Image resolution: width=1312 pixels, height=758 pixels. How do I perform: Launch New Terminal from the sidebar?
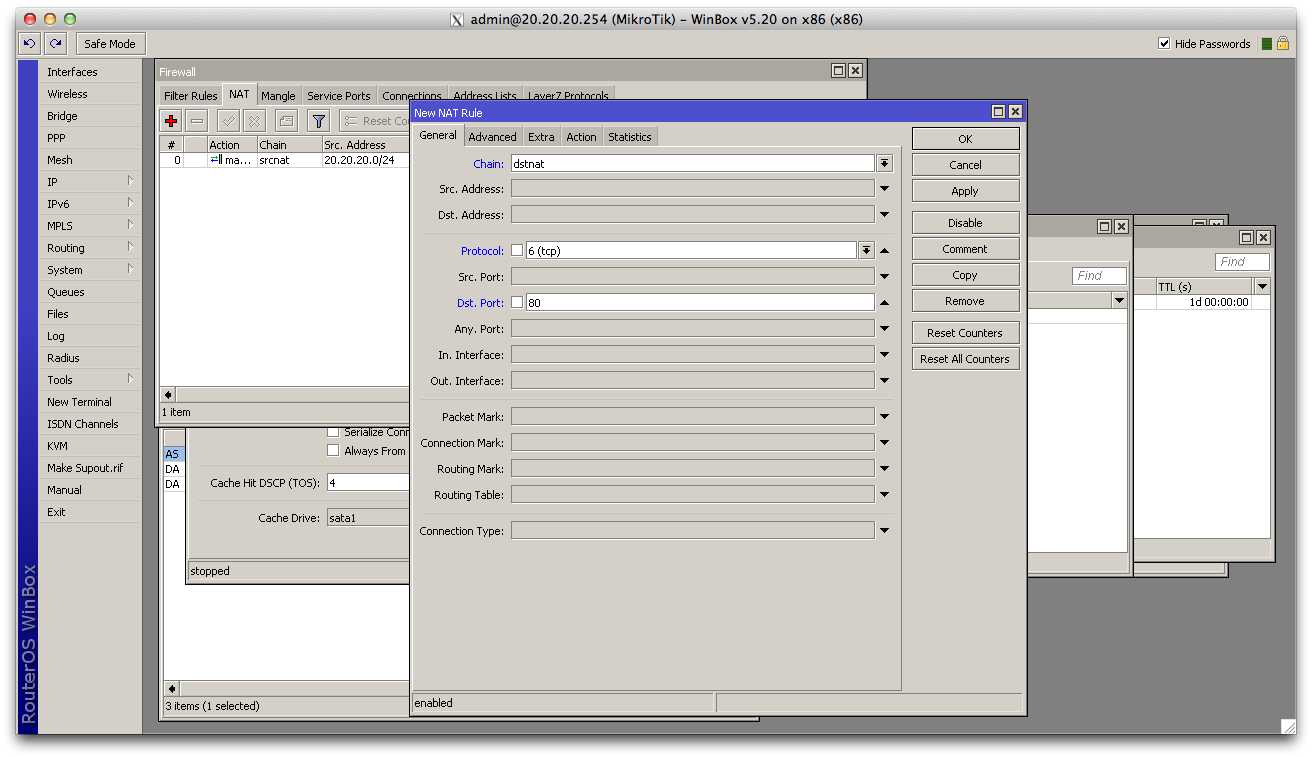coord(90,402)
